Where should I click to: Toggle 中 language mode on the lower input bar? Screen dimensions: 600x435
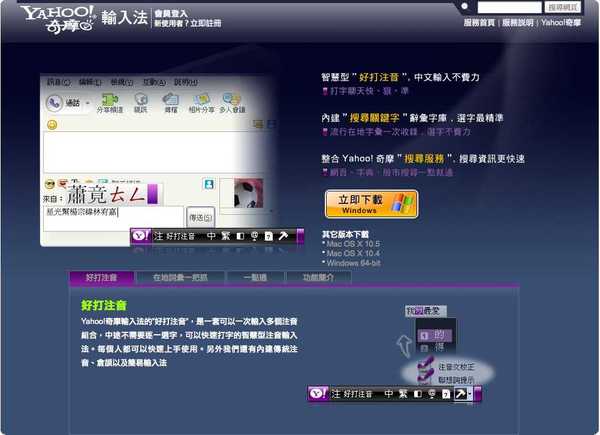pyautogui.click(x=388, y=394)
